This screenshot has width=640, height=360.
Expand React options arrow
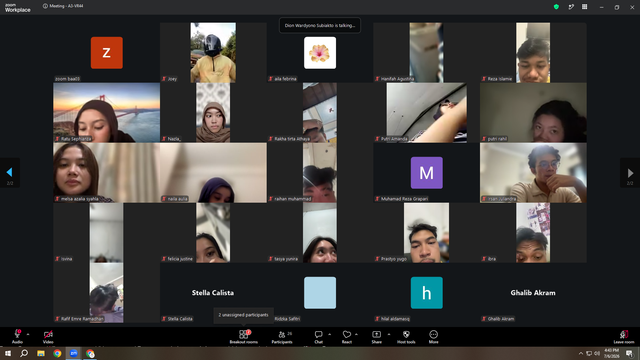click(356, 334)
